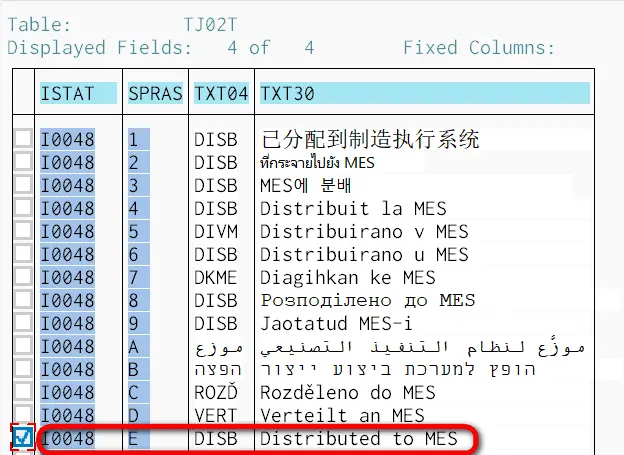The height and width of the screenshot is (455, 624).
Task: Select text 'Distribuirano u MES'
Action: pyautogui.click(x=364, y=255)
